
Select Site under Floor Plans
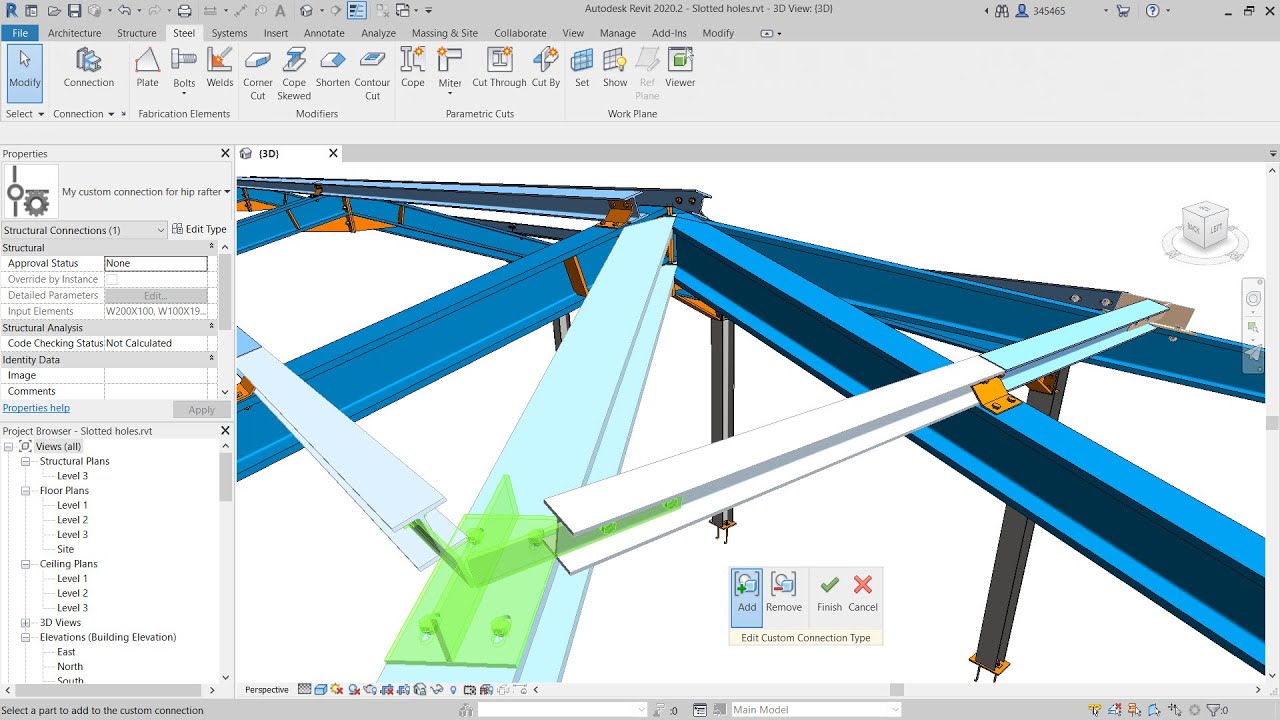[x=65, y=549]
